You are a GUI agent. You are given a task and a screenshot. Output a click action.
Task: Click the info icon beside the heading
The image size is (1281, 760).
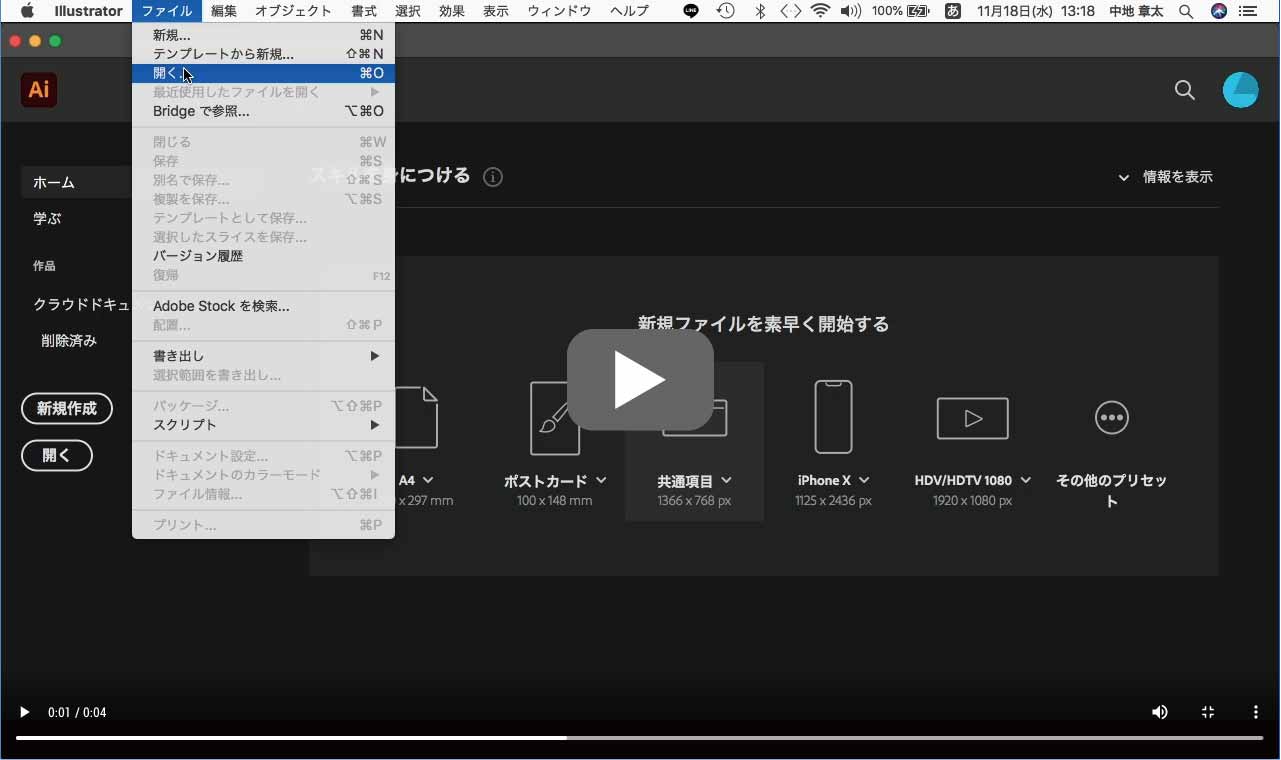click(493, 177)
